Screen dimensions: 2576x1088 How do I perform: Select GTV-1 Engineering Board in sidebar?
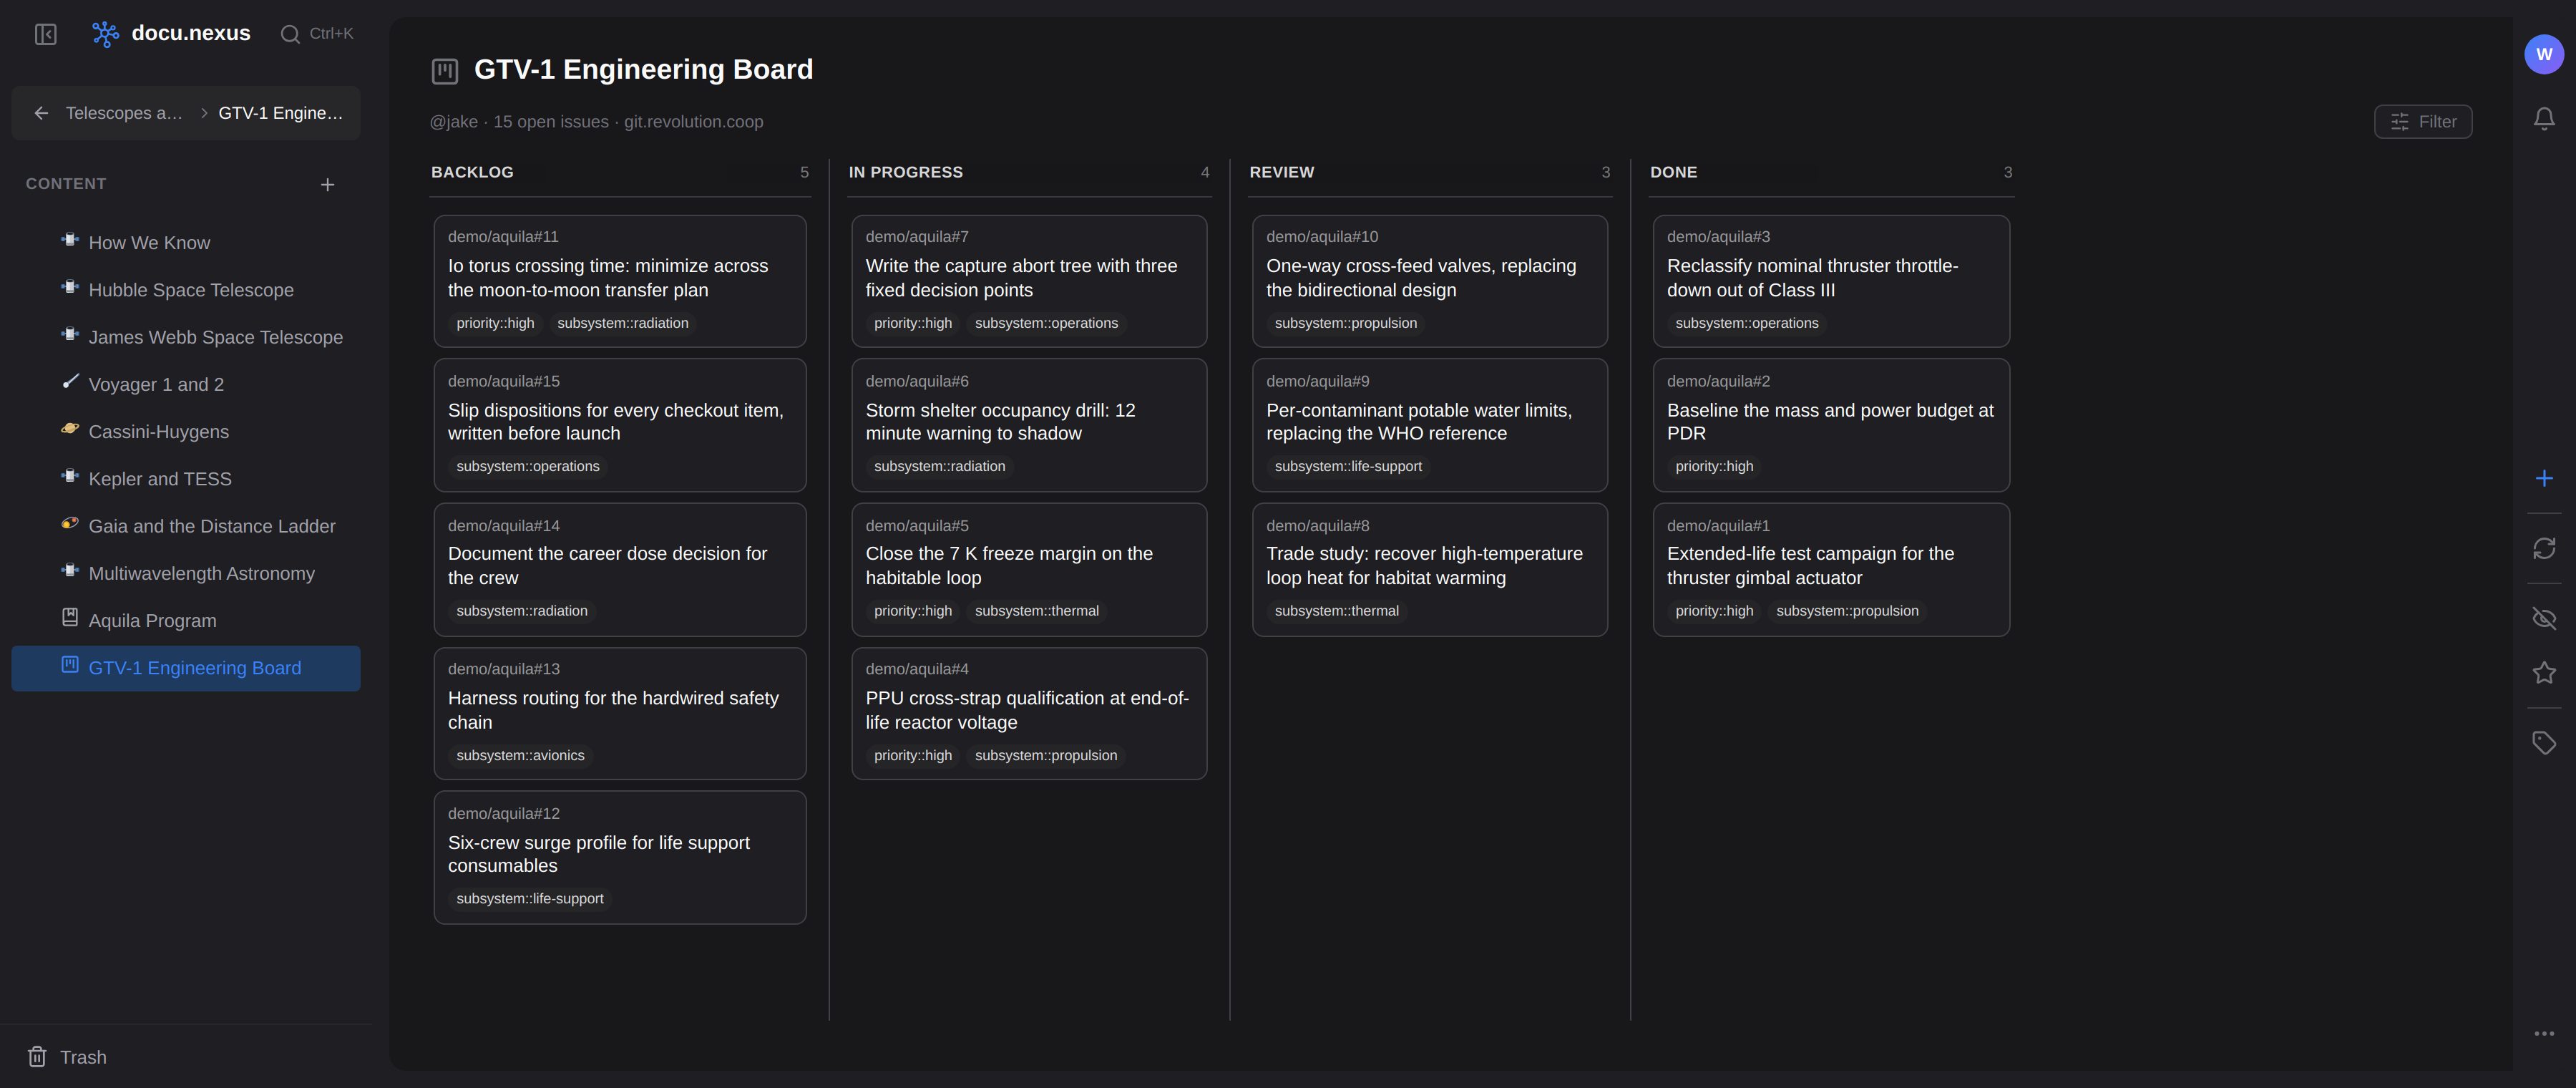point(186,668)
